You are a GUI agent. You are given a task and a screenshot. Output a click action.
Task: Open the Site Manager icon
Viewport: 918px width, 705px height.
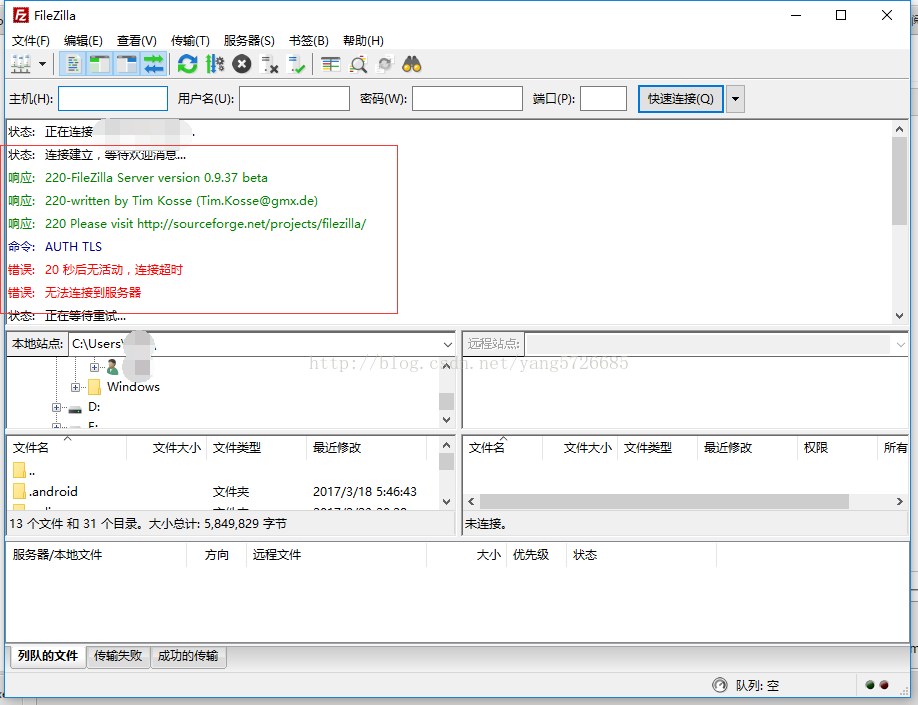[x=21, y=64]
